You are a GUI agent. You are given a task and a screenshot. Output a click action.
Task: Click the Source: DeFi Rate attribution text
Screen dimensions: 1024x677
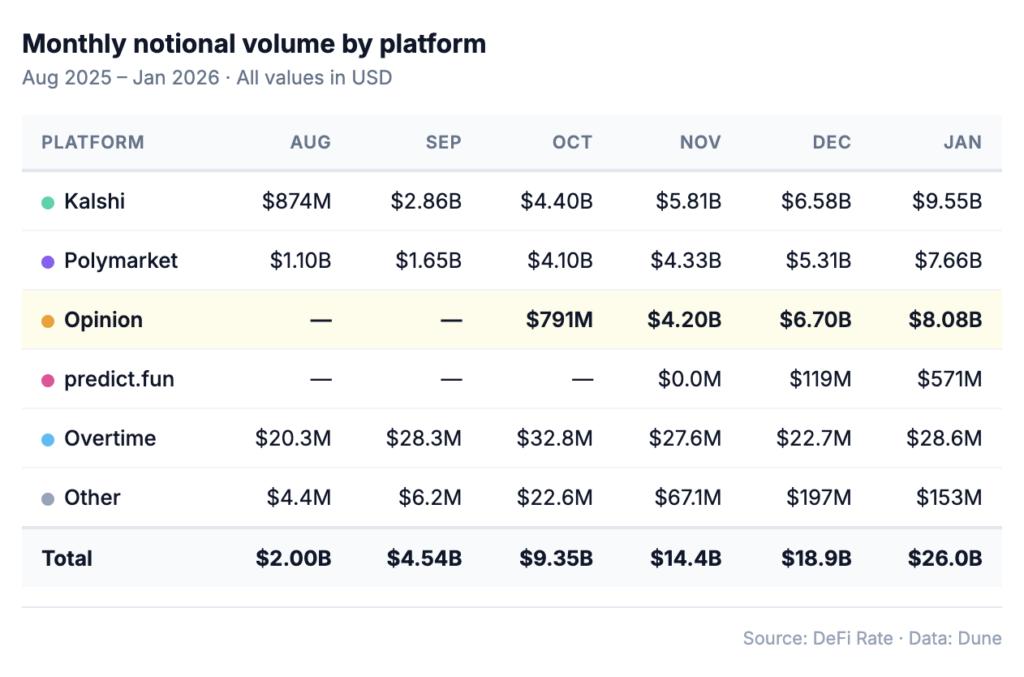[x=818, y=638]
